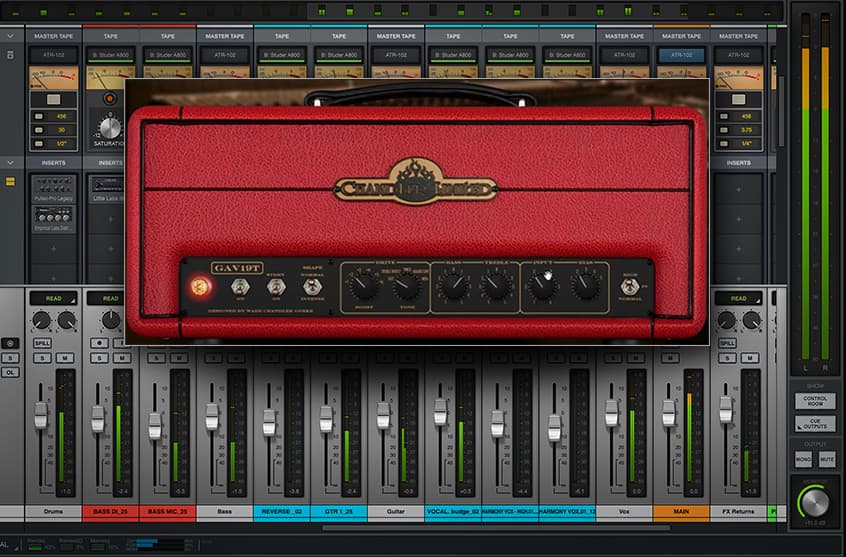
Task: Click the Vcs channel volume fader
Action: 611,413
